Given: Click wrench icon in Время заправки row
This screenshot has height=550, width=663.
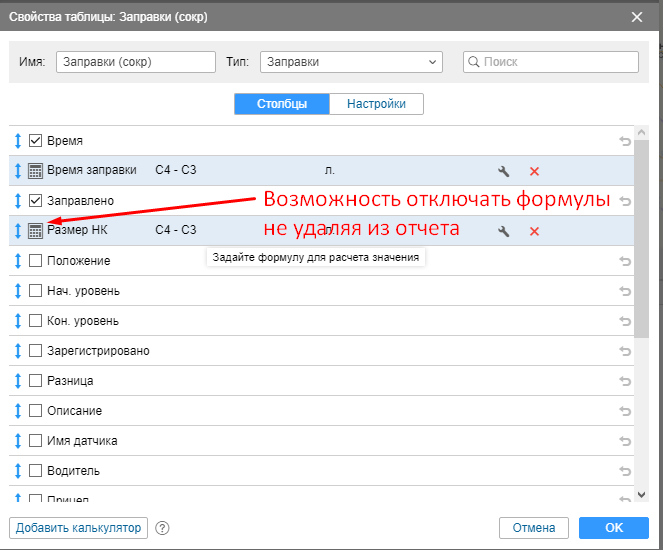Looking at the screenshot, I should [504, 171].
